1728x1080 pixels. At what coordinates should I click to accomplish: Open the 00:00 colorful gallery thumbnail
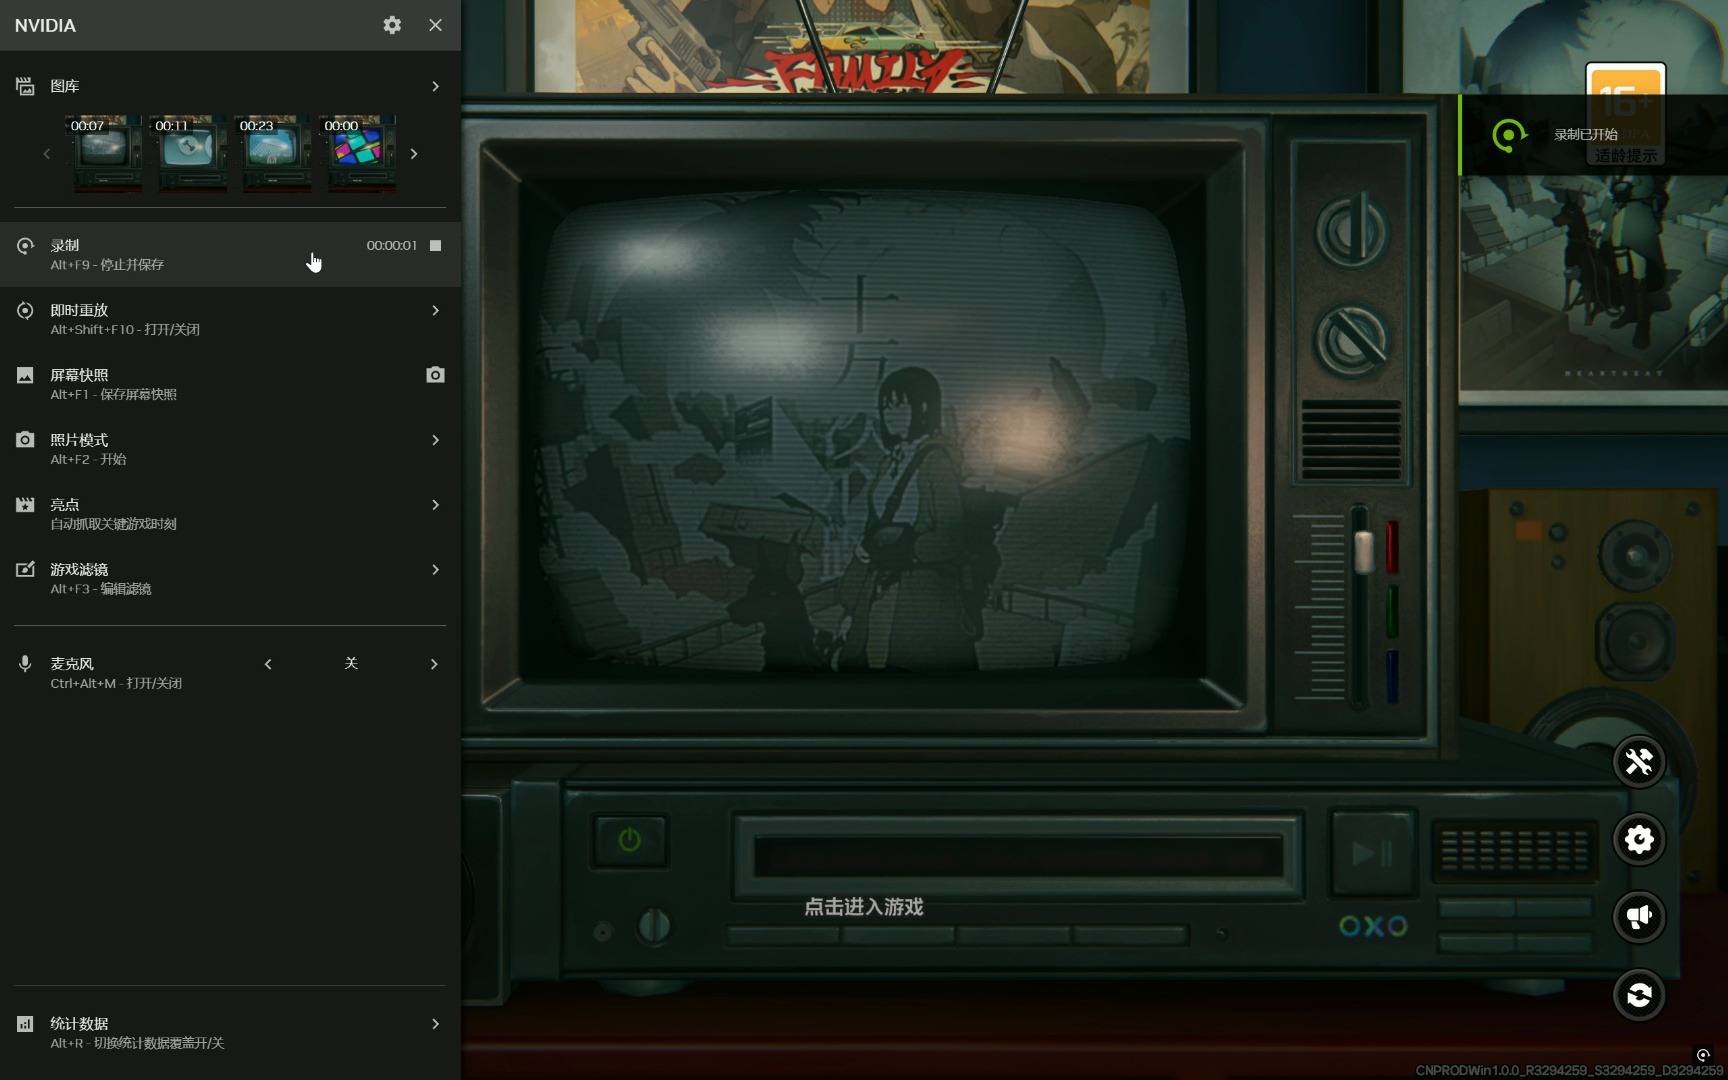coord(357,153)
